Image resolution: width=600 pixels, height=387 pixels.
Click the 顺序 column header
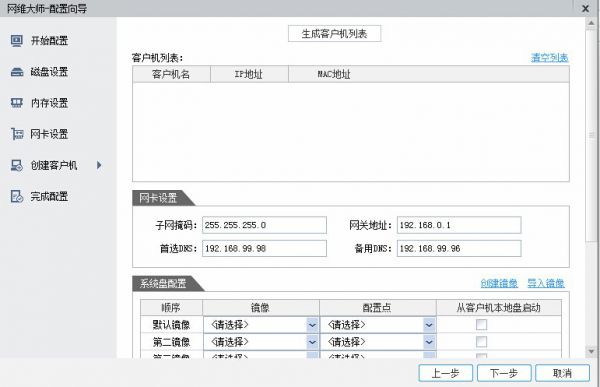[171, 308]
